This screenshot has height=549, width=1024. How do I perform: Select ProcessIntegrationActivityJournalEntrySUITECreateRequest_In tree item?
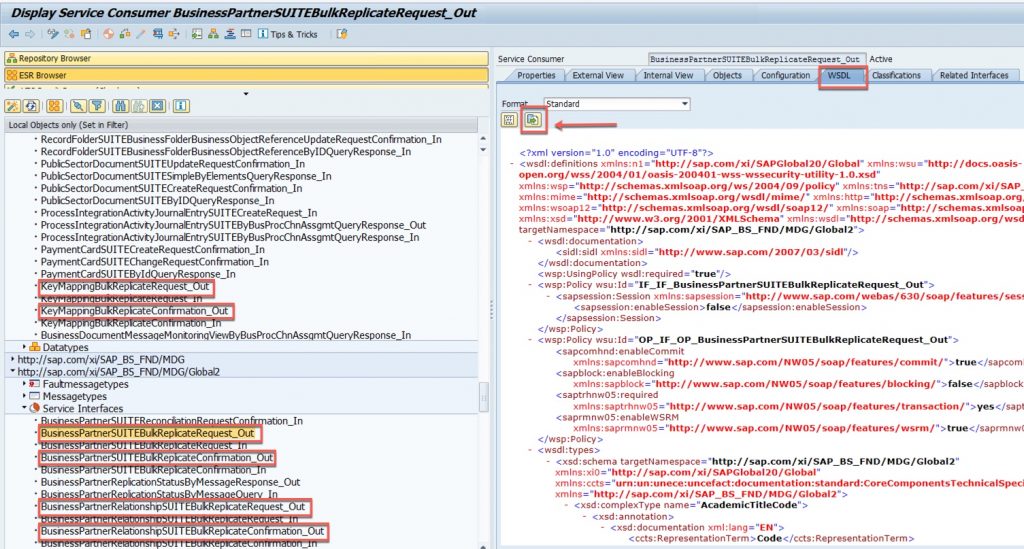(x=179, y=213)
